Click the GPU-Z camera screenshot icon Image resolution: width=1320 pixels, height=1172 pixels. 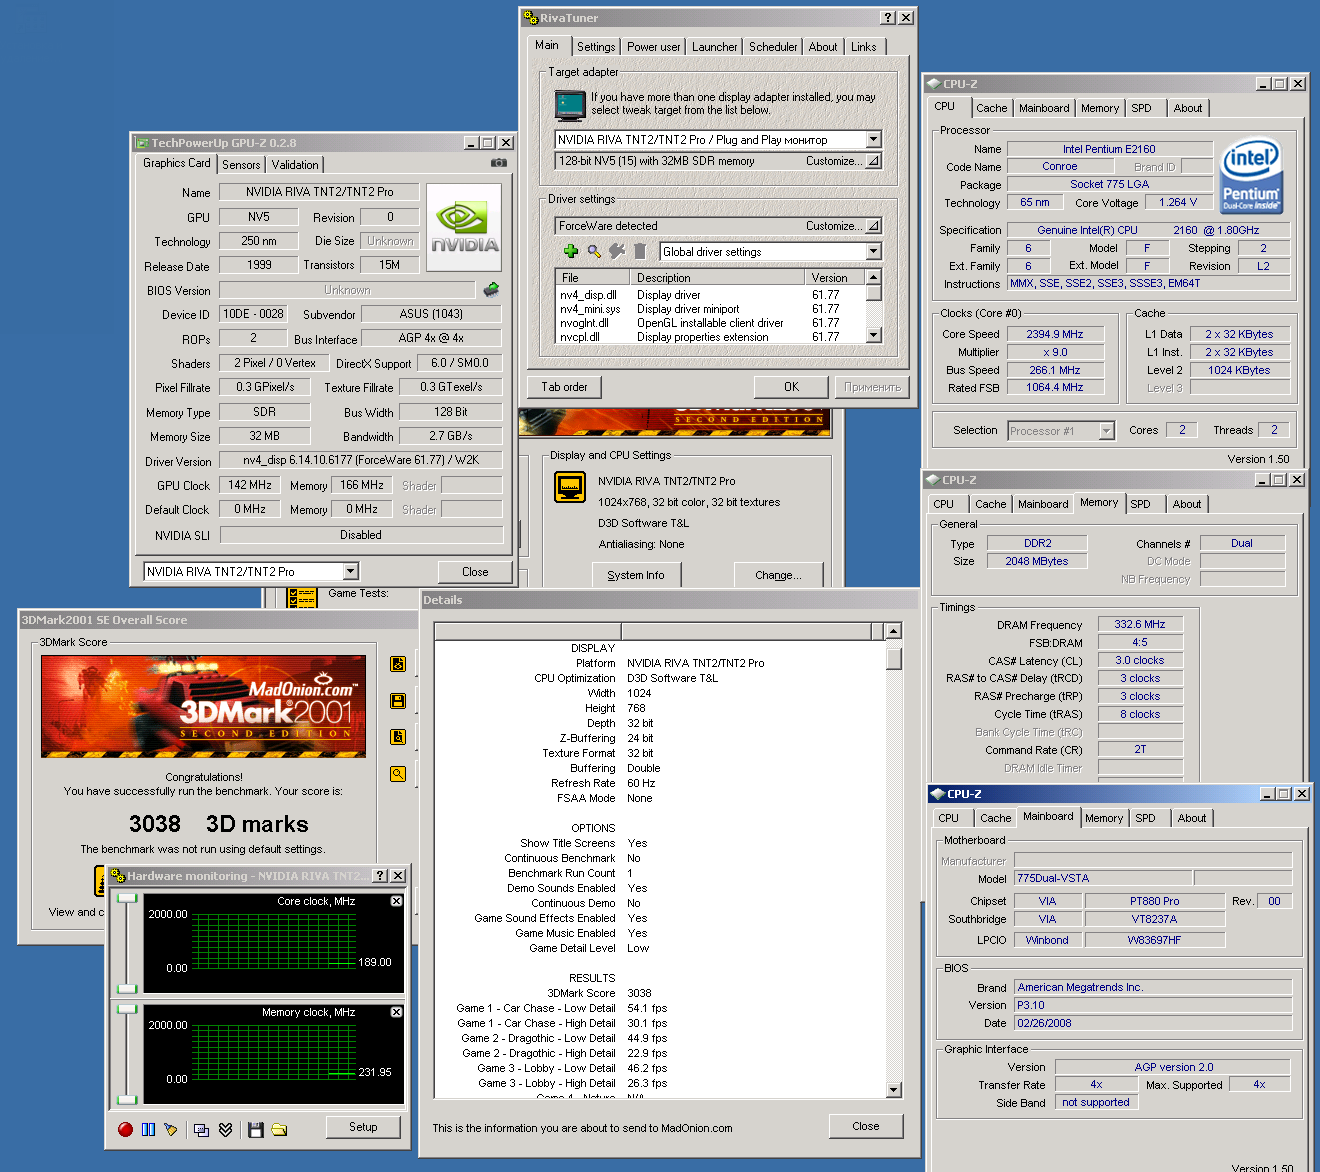[x=499, y=163]
